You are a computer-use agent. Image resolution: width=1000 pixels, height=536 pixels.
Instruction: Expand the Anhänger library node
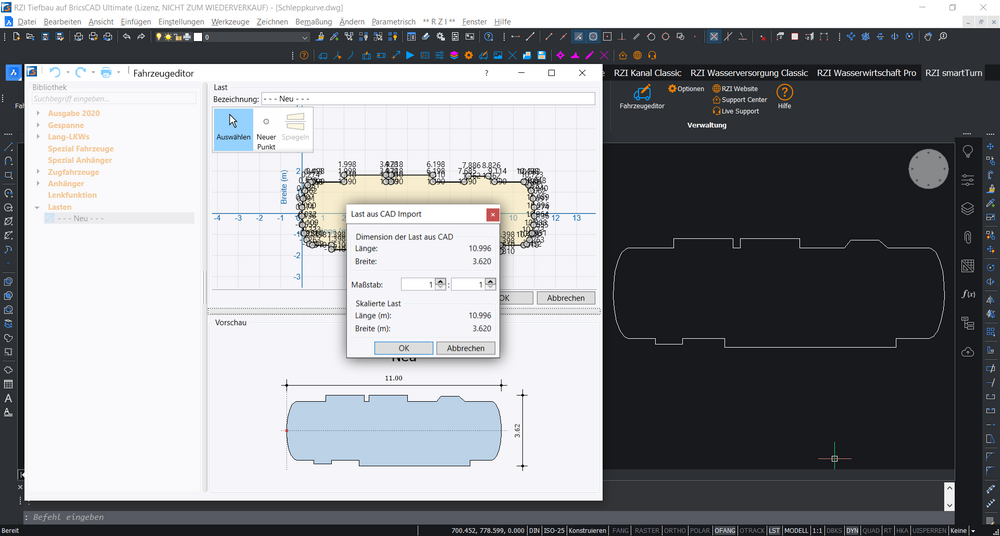(38, 183)
